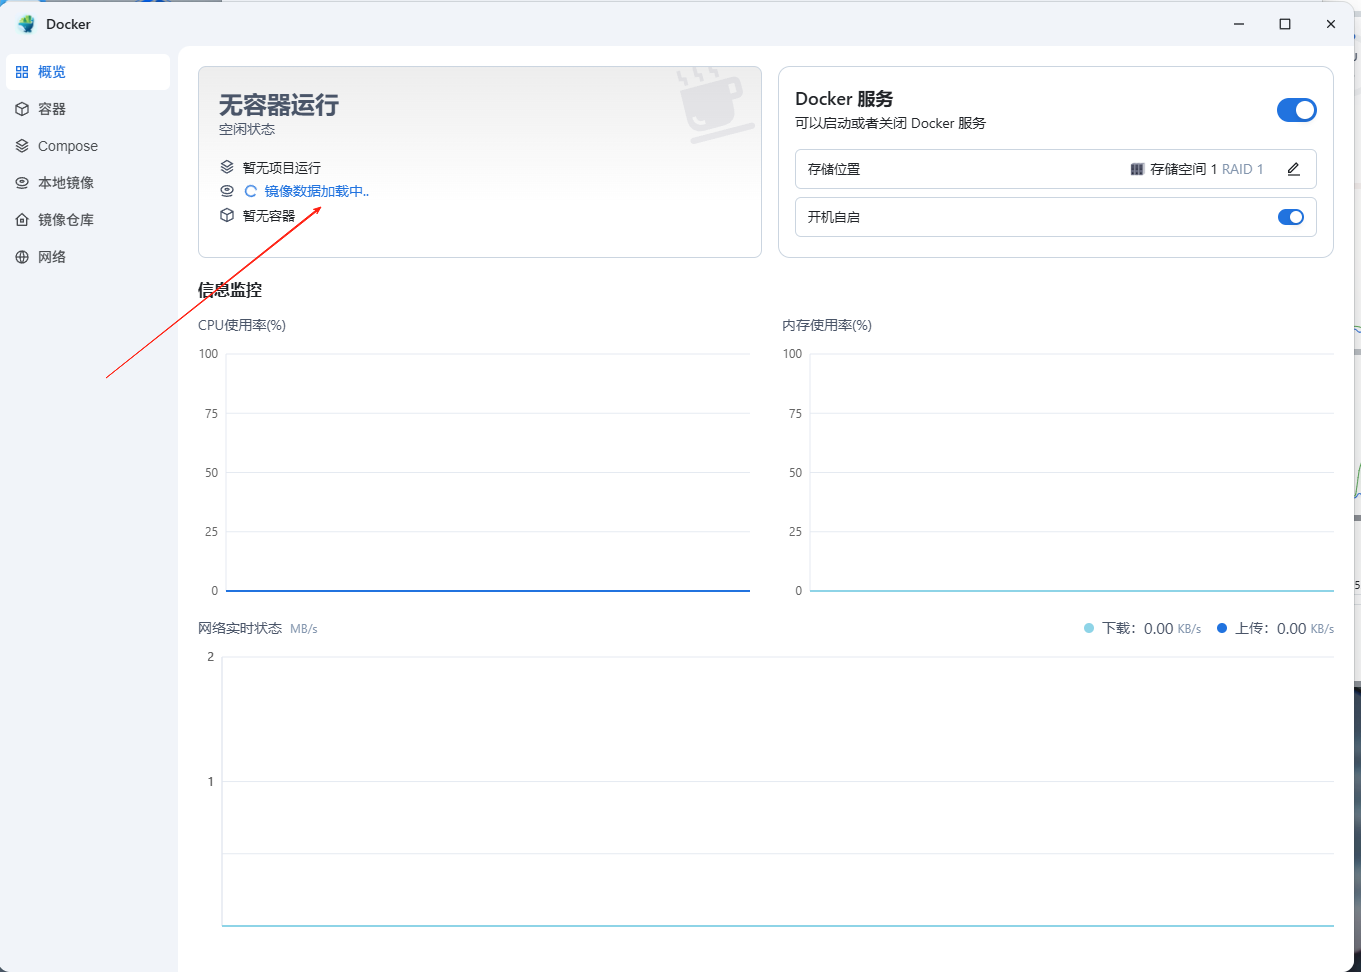Image resolution: width=1361 pixels, height=972 pixels.
Task: Close the Docker window
Action: 1331,24
